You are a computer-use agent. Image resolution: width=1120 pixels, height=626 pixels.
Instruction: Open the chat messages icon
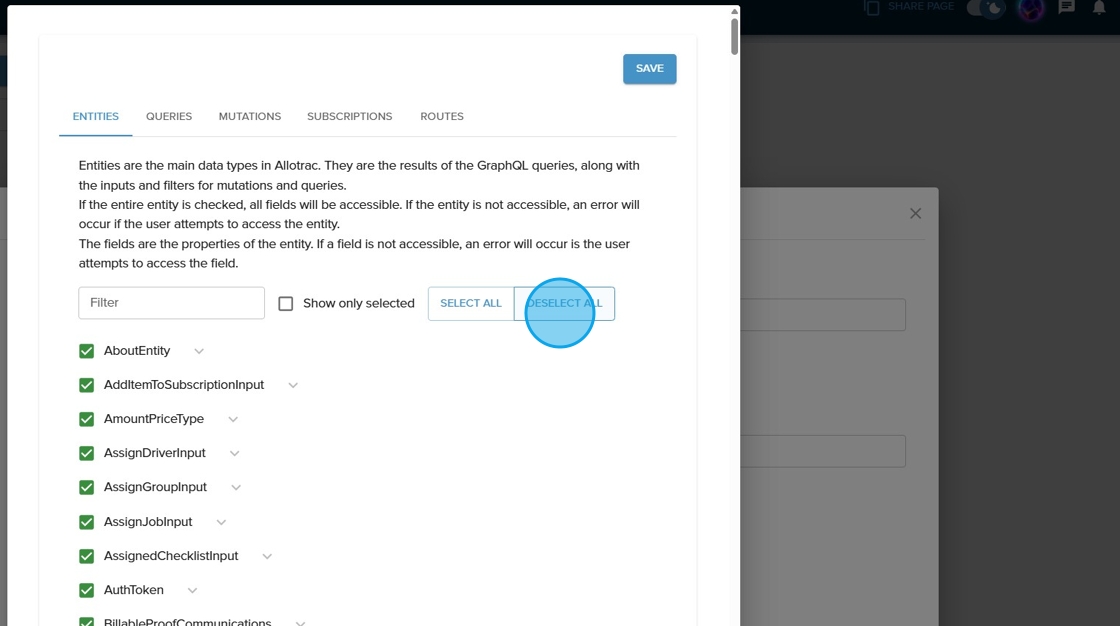tap(1067, 8)
